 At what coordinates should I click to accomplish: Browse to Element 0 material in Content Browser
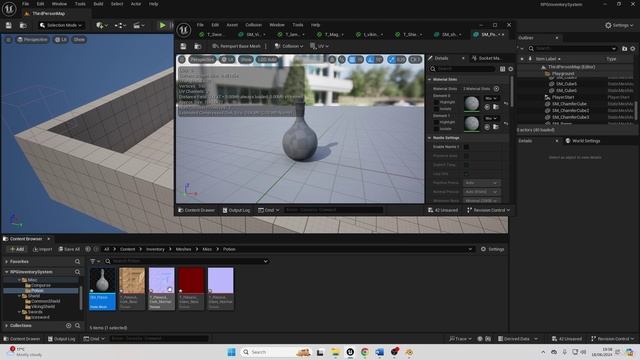pyautogui.click(x=496, y=107)
